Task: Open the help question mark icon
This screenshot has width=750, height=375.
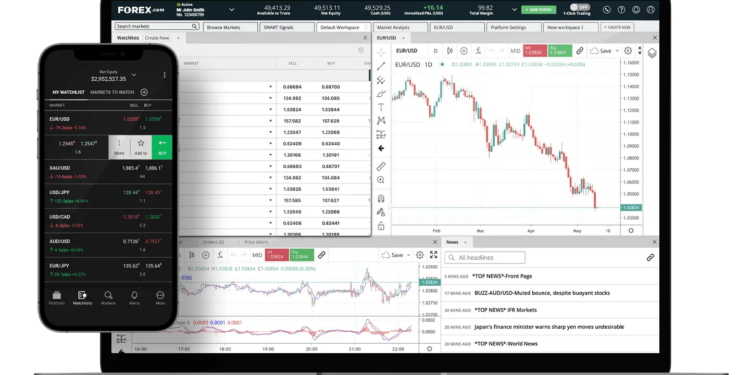Action: (x=621, y=10)
